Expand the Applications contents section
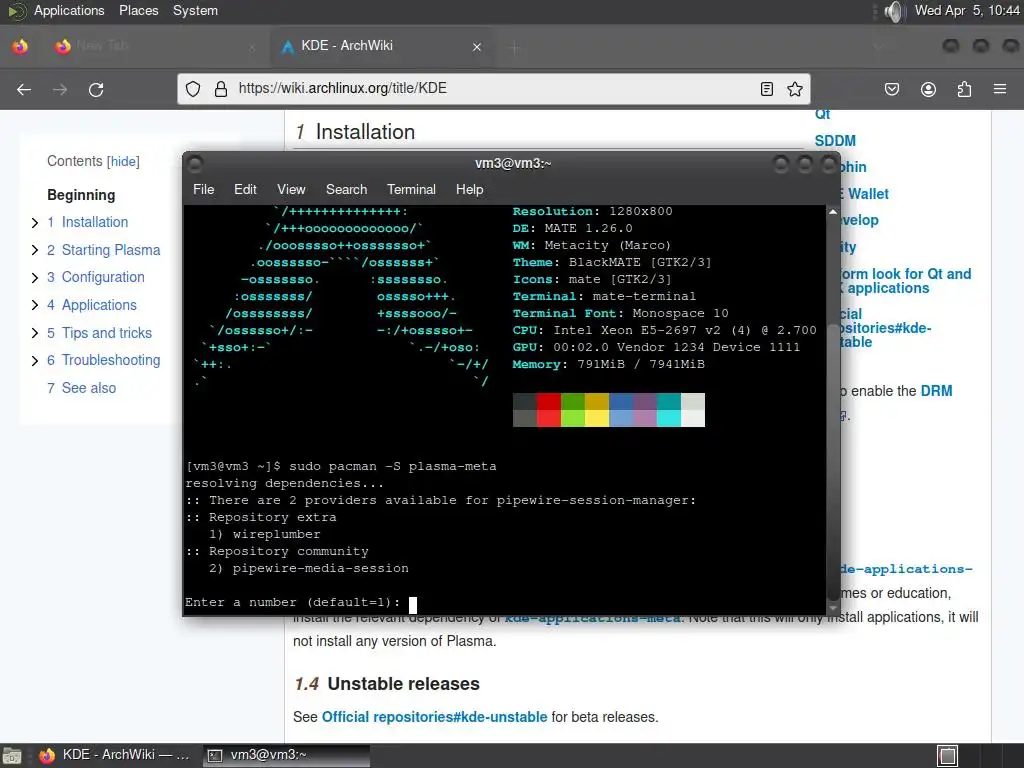This screenshot has height=768, width=1024. [35, 305]
